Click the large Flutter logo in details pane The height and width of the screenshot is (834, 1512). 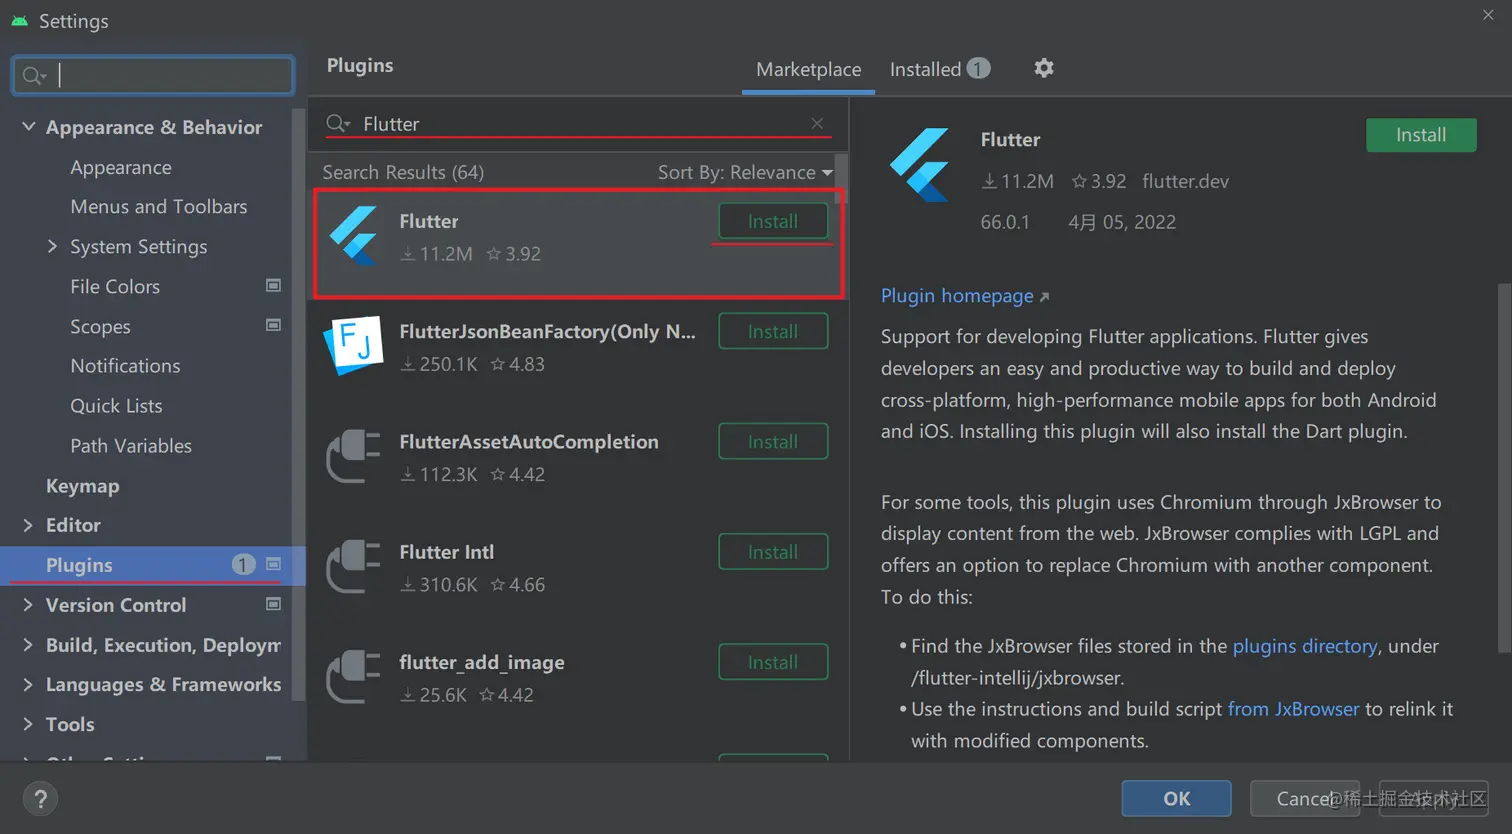point(920,165)
